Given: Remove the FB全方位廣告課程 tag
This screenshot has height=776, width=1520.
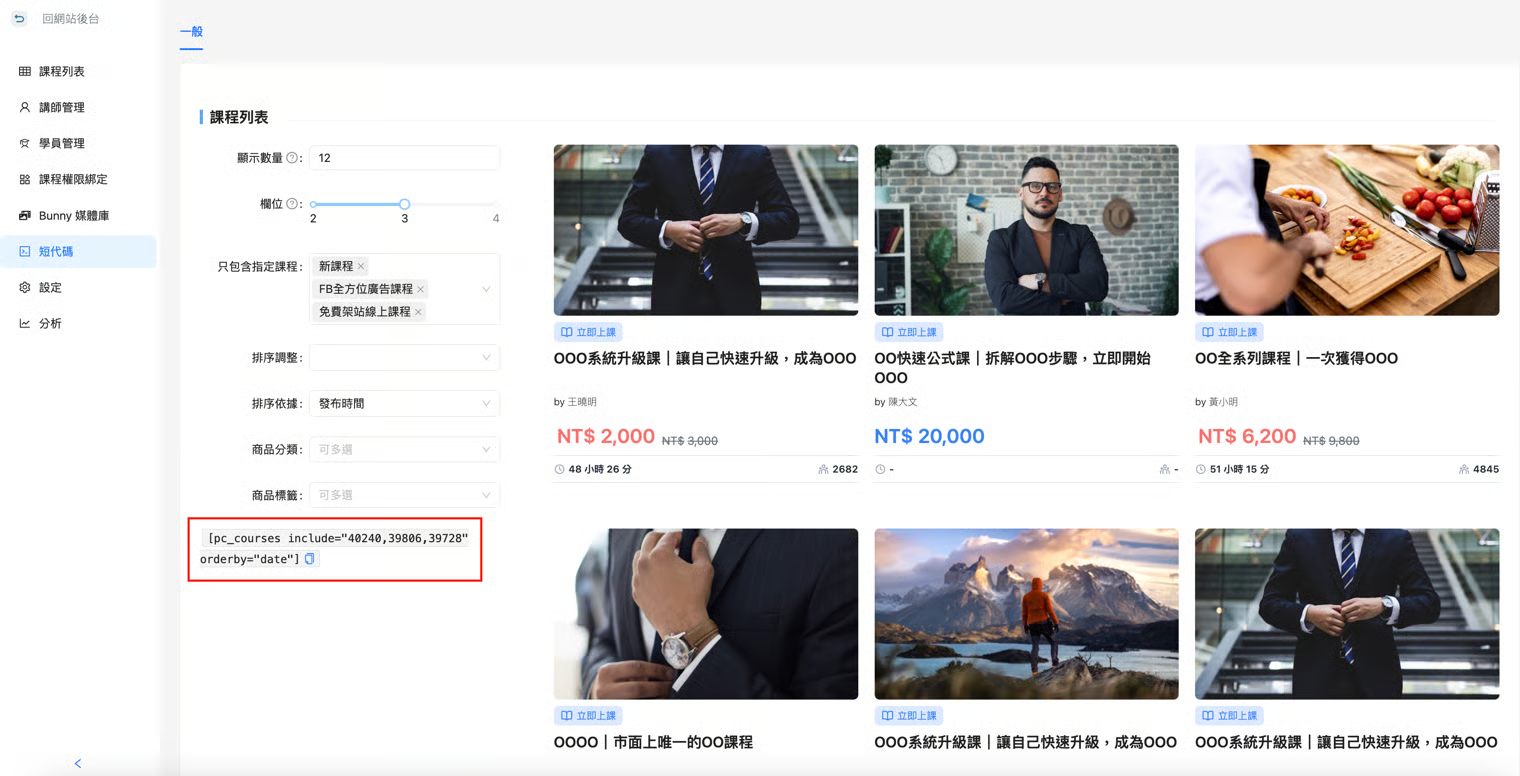Looking at the screenshot, I should [421, 289].
